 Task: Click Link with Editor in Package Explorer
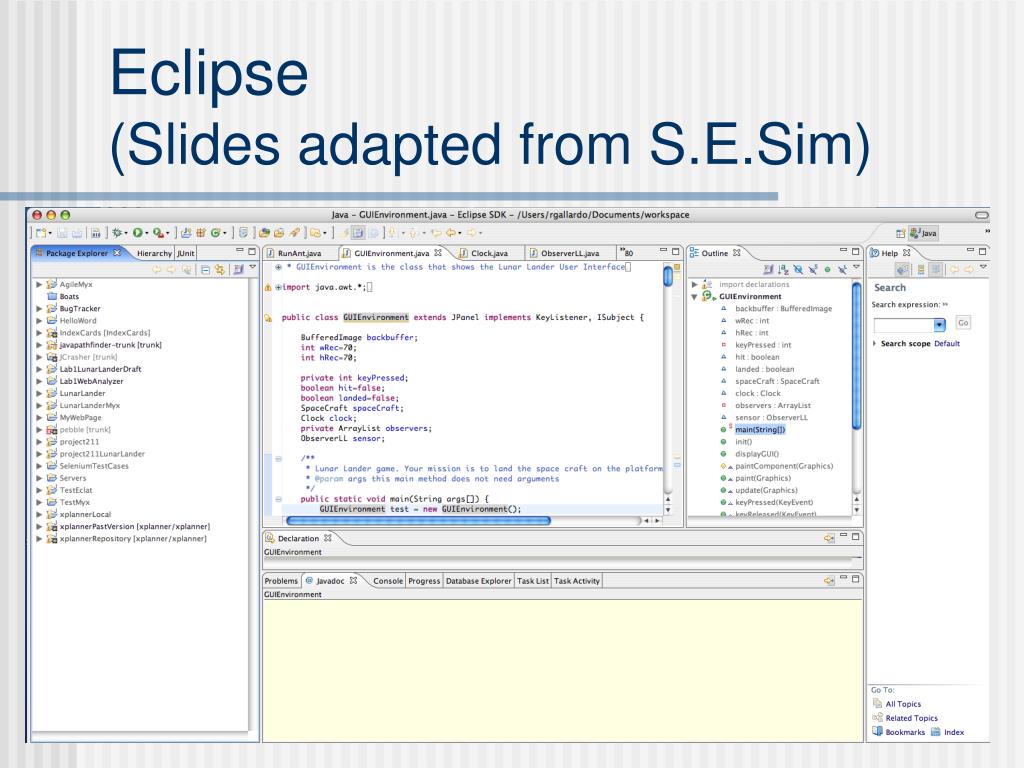tap(219, 269)
